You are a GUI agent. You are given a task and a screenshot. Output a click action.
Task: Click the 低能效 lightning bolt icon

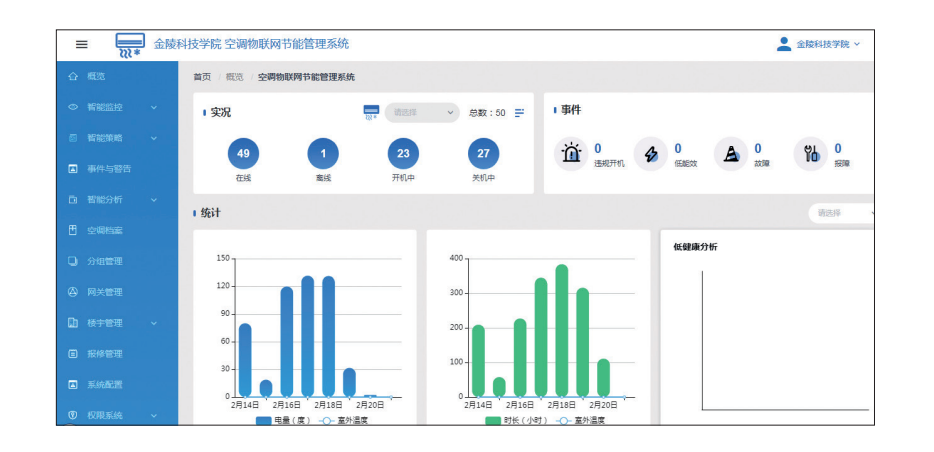[651, 153]
